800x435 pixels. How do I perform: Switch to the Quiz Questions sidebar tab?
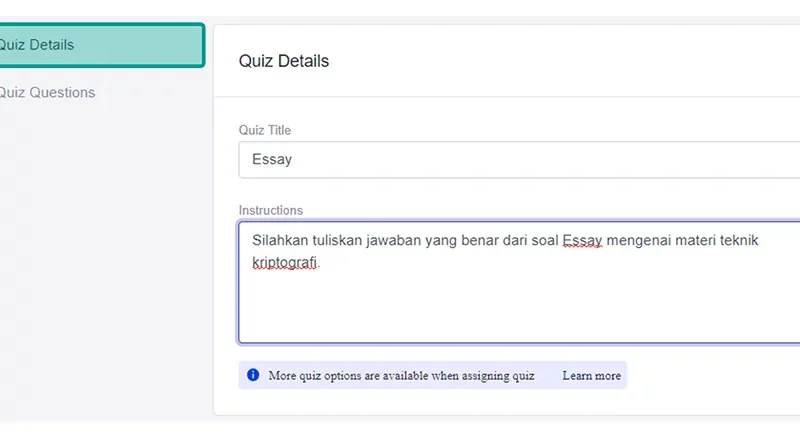47,92
